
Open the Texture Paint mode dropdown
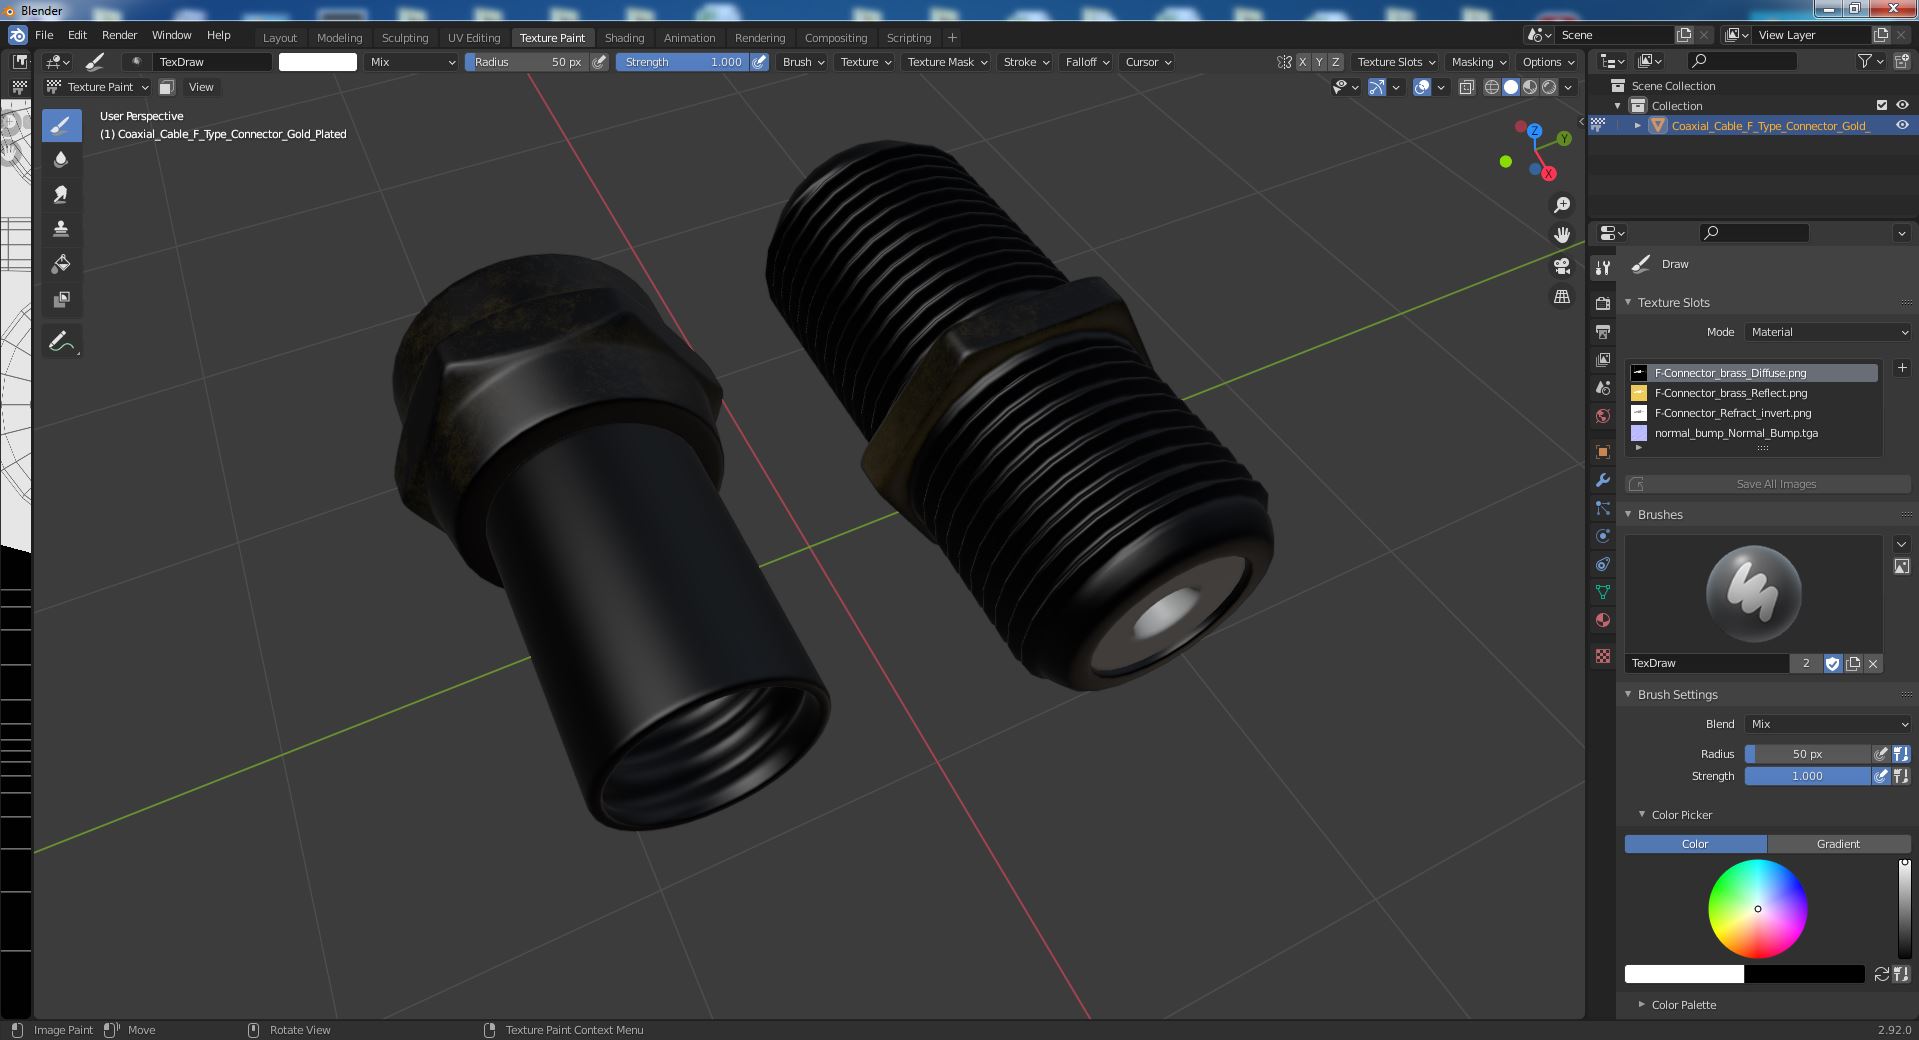pyautogui.click(x=98, y=87)
